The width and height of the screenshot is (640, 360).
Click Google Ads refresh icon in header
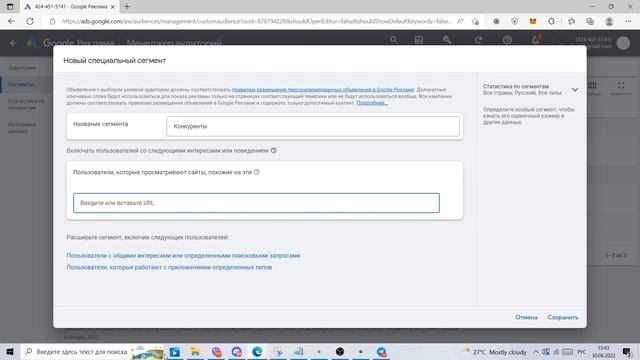(x=478, y=40)
